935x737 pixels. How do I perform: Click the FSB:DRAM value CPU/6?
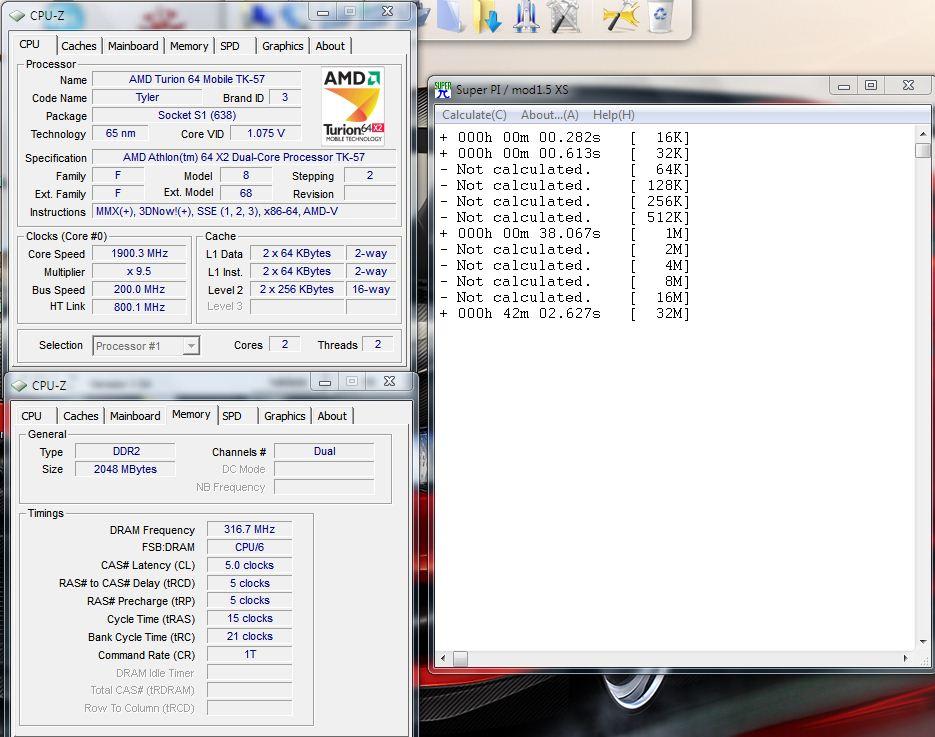(x=249, y=547)
